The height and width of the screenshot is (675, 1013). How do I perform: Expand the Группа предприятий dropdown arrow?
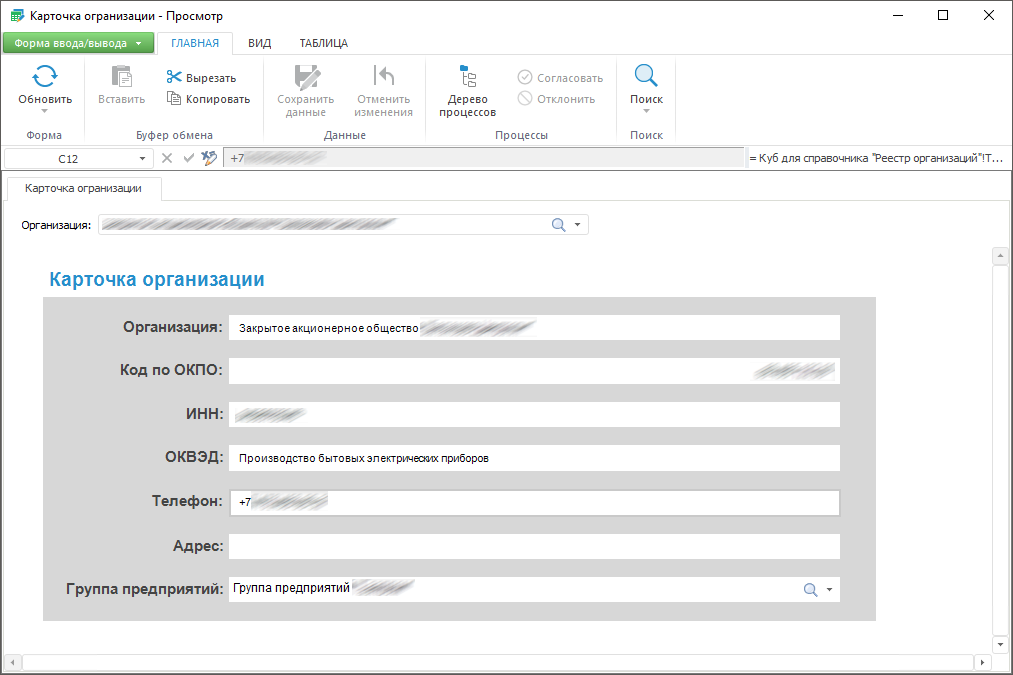coord(830,590)
